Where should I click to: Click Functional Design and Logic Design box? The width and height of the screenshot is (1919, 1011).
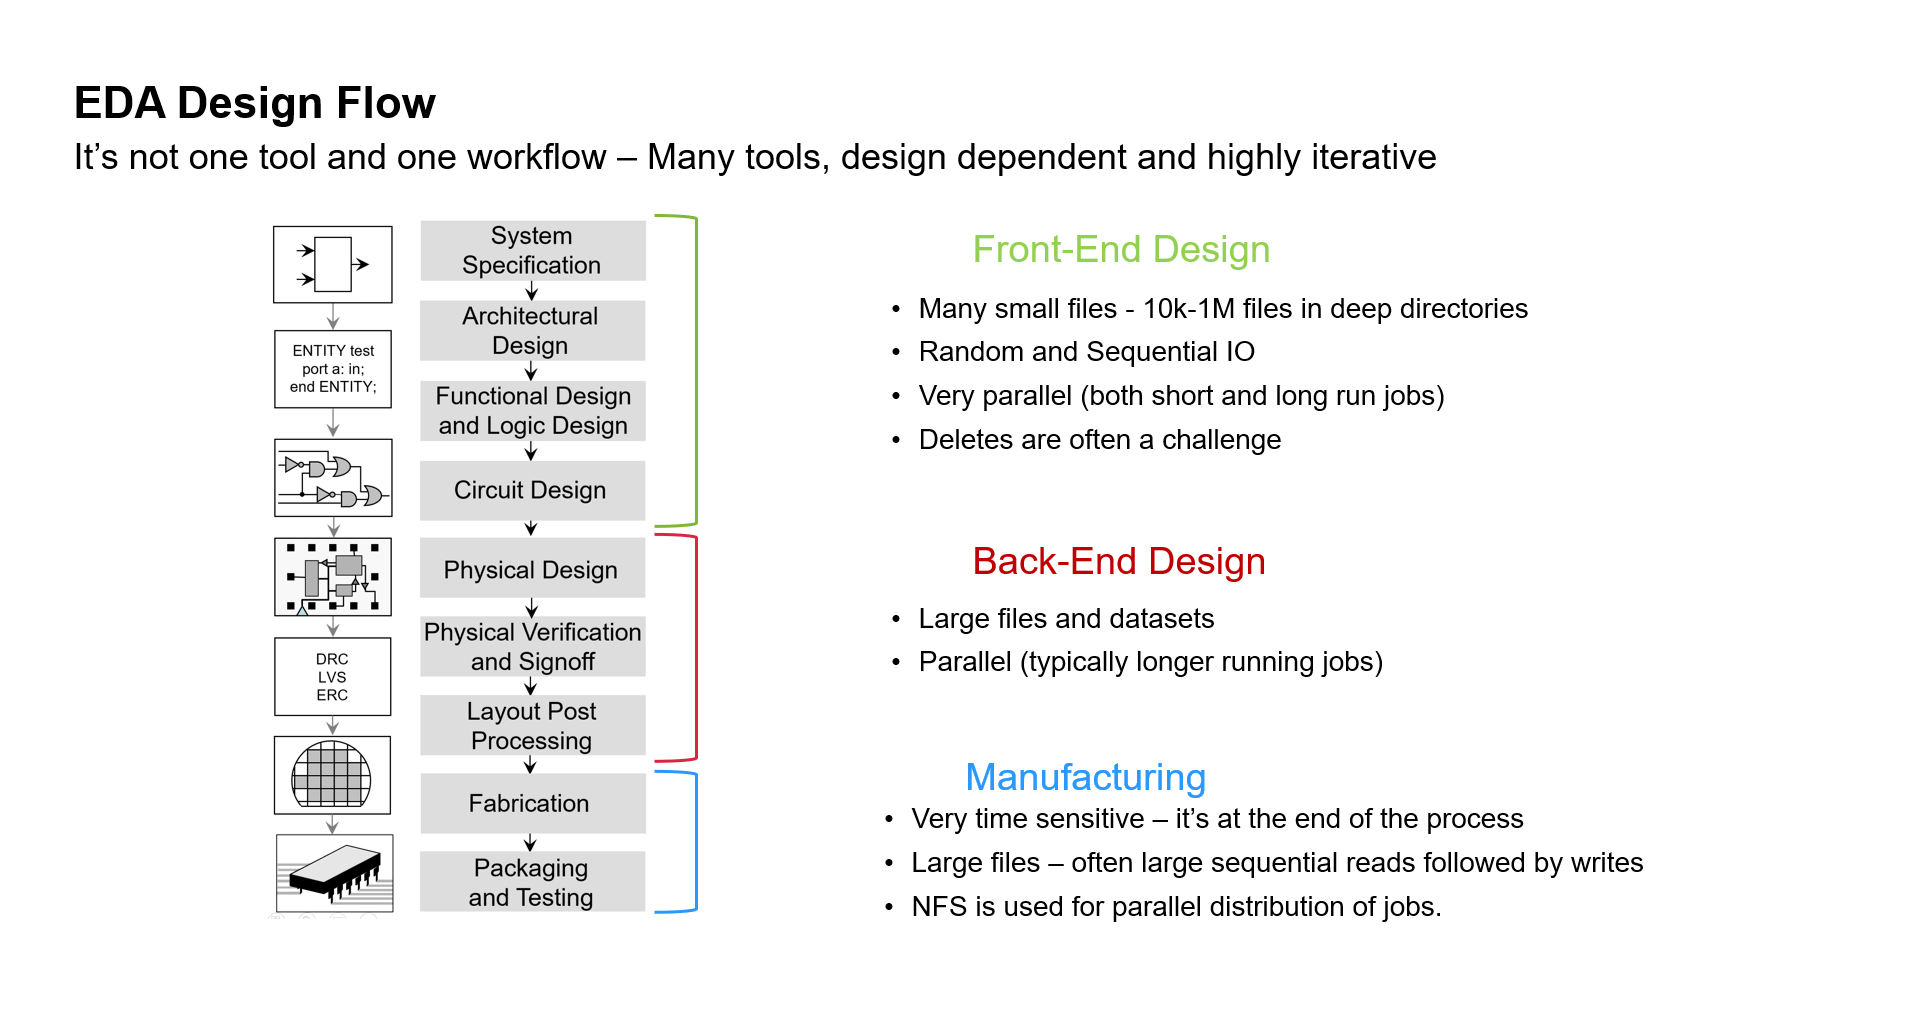click(x=532, y=410)
